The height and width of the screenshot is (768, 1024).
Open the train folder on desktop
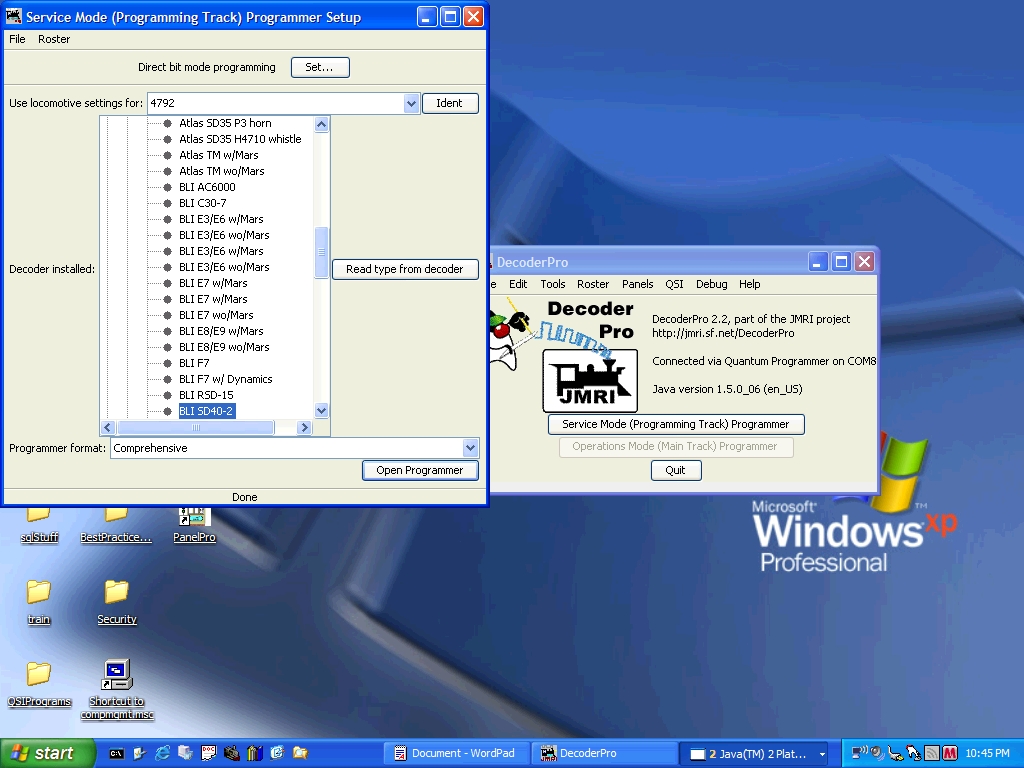pos(39,601)
